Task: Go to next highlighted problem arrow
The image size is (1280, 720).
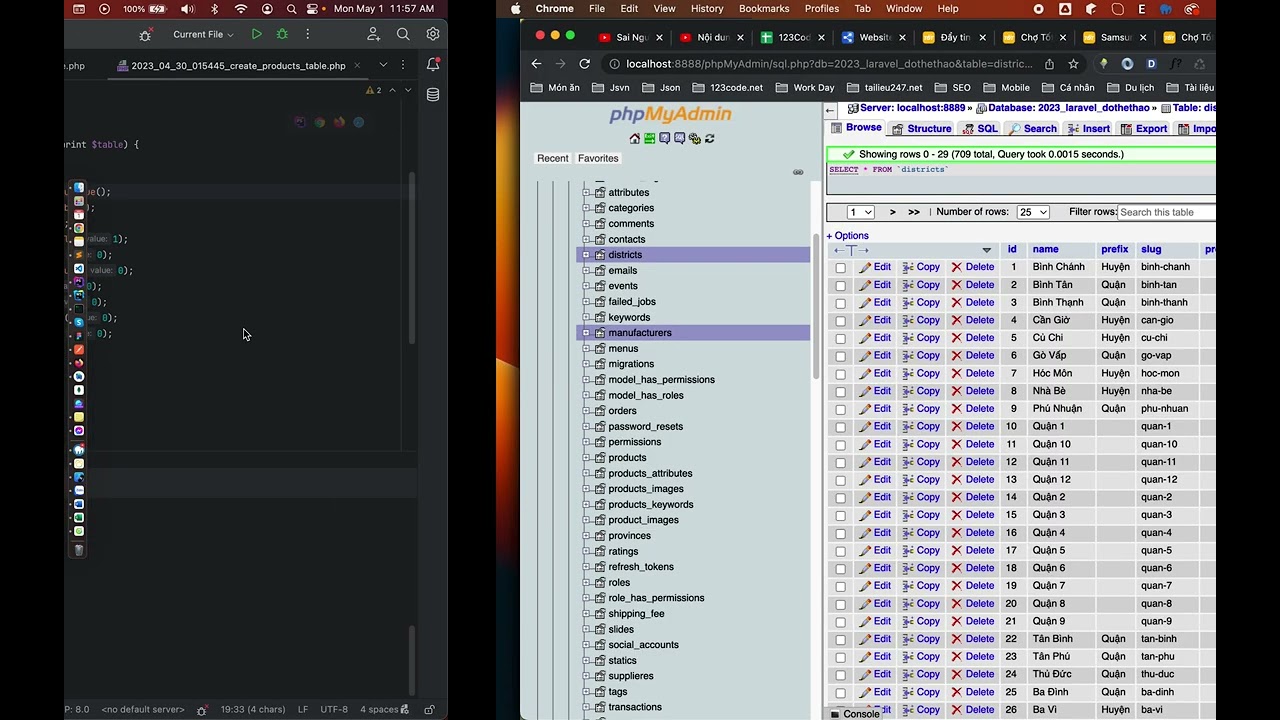Action: pos(407,90)
